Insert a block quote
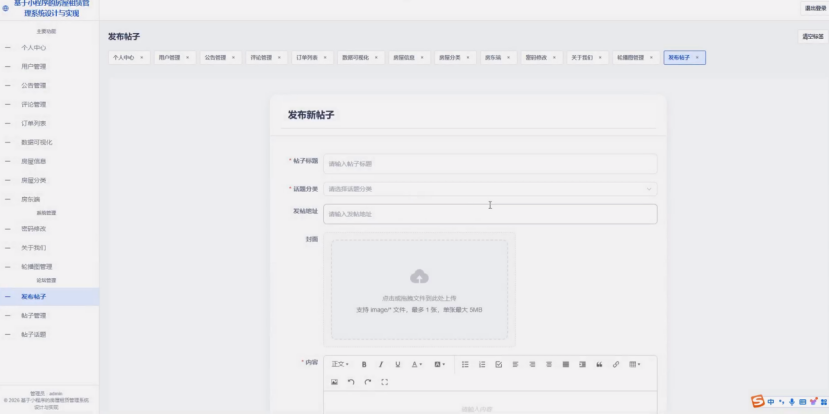This screenshot has width=829, height=414. 599,364
